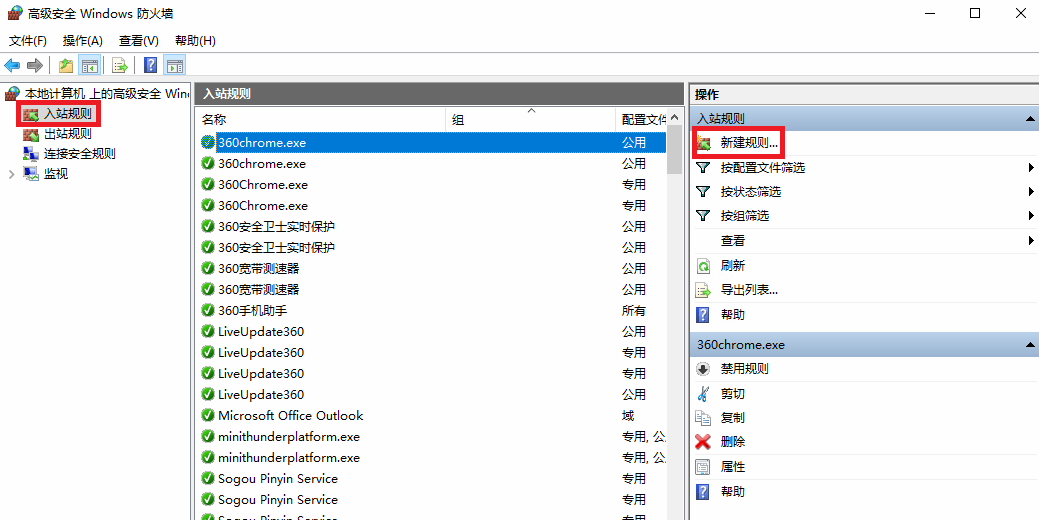Open the 帮助(H) menu

pos(195,41)
